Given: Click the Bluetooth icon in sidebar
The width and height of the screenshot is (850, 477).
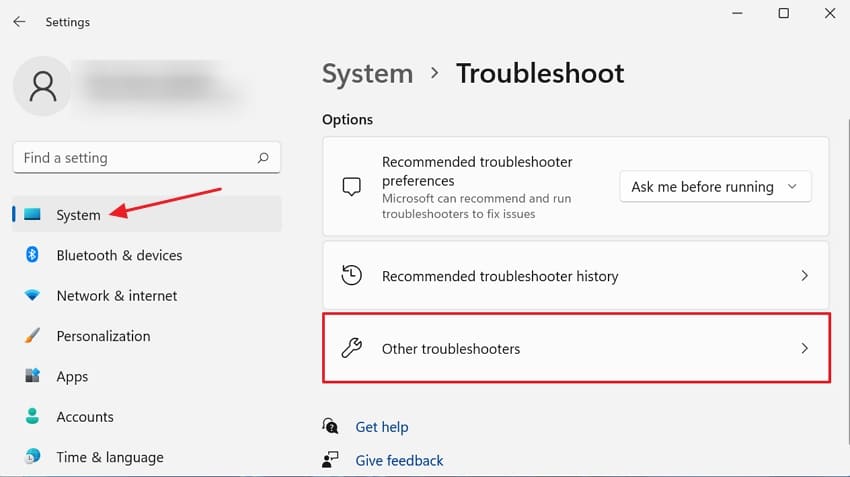Looking at the screenshot, I should [x=33, y=254].
